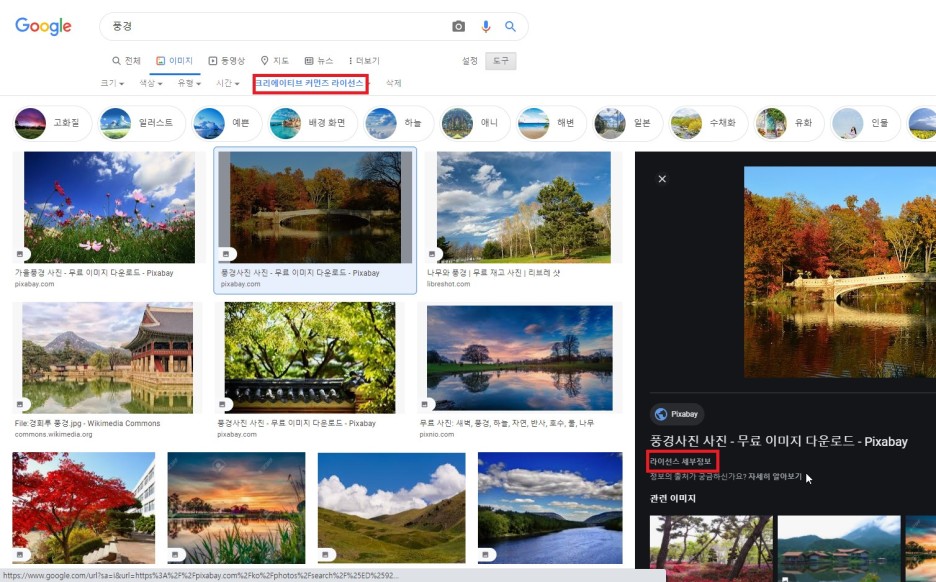
Task: Expand the 크기 size filter
Action: pos(112,83)
